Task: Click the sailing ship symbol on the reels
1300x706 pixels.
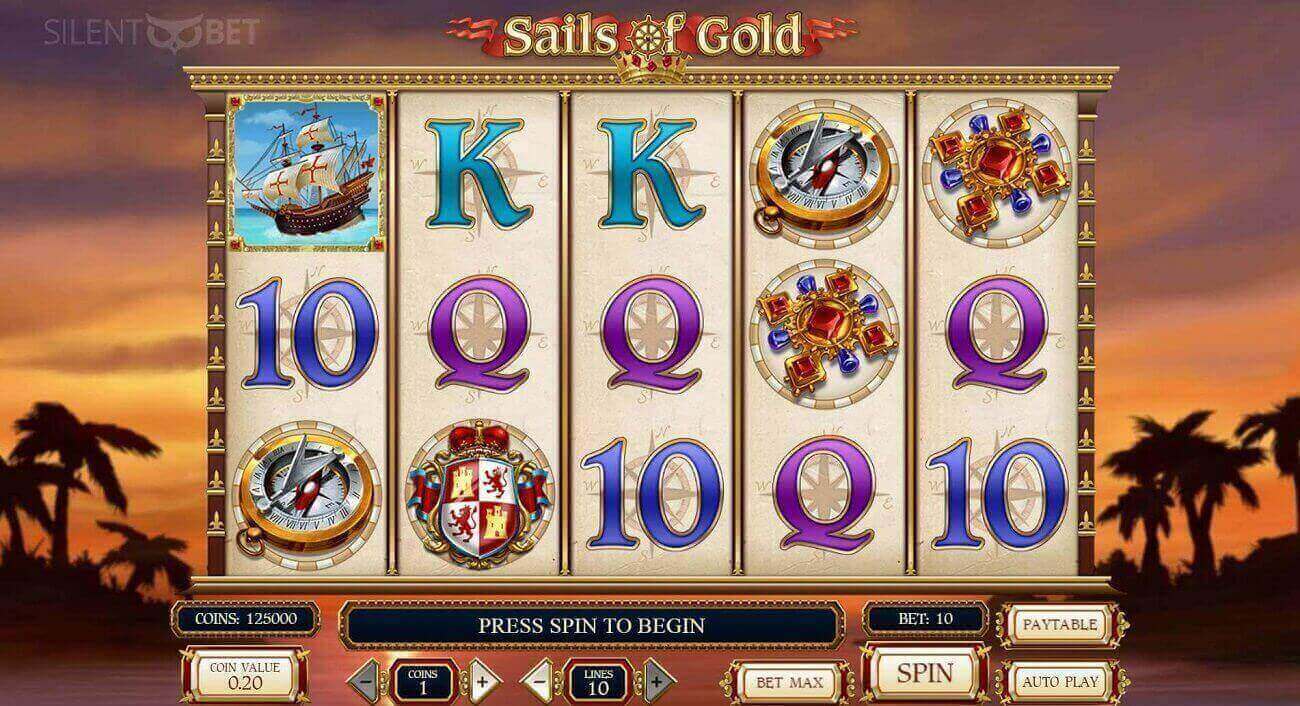Action: (306, 172)
